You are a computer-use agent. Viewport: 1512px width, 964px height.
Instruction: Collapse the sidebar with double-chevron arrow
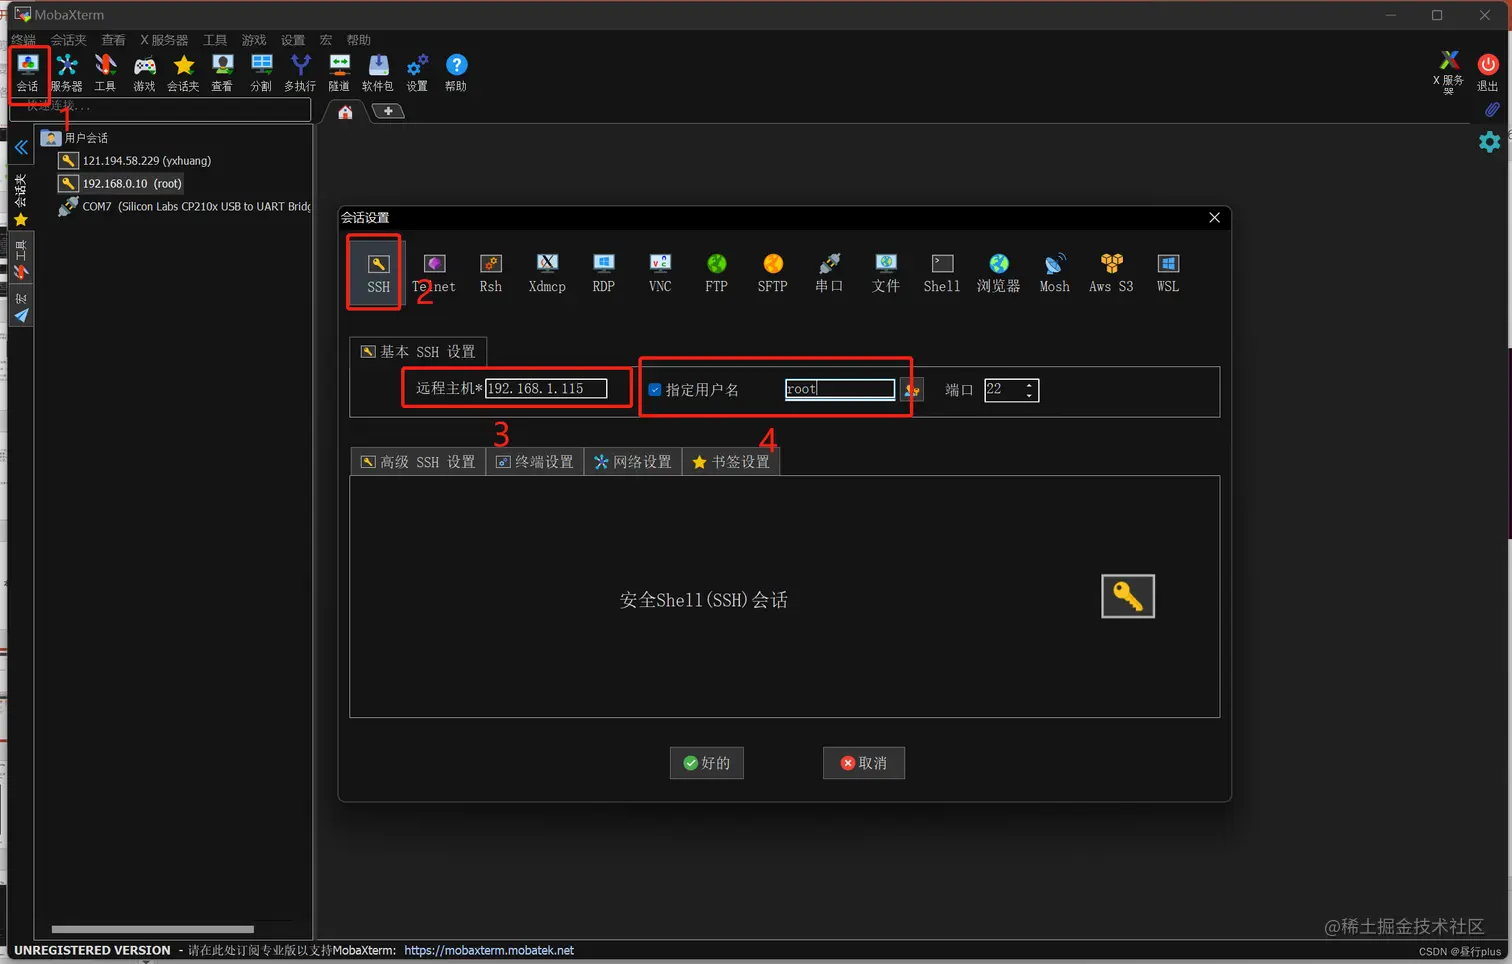coord(21,147)
